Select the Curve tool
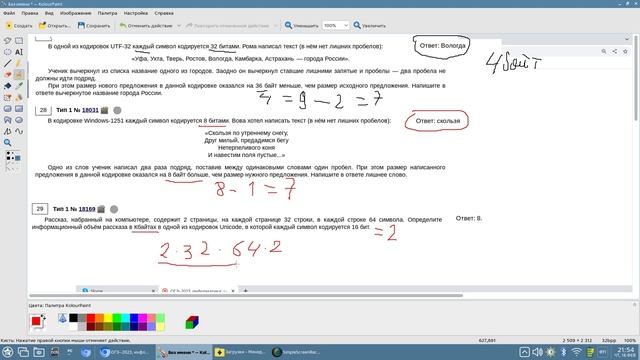 [19, 131]
